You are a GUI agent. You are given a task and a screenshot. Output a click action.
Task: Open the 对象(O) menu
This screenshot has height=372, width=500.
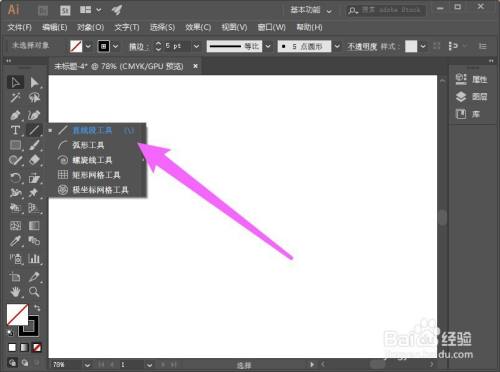click(x=90, y=27)
